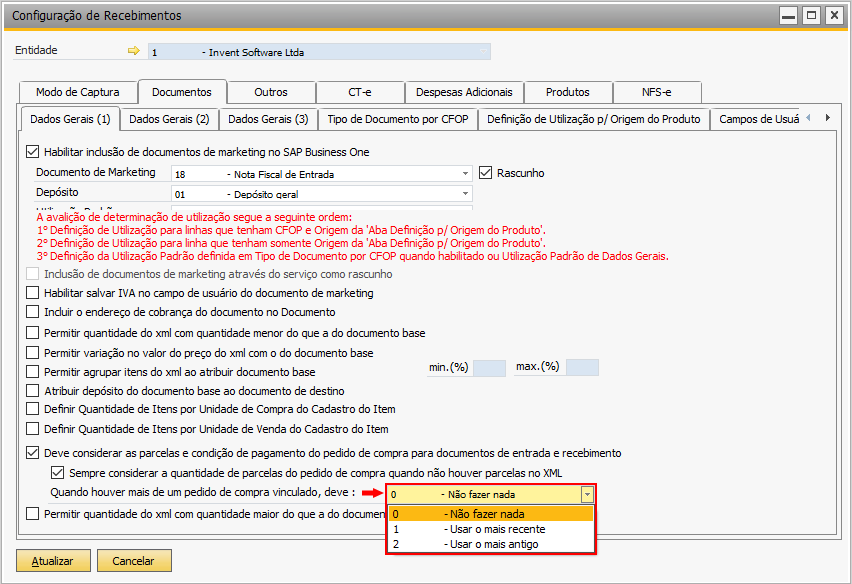Viewport: 852px width, 584px height.
Task: Select option 'Não fazer nada' in list
Action: [491, 514]
